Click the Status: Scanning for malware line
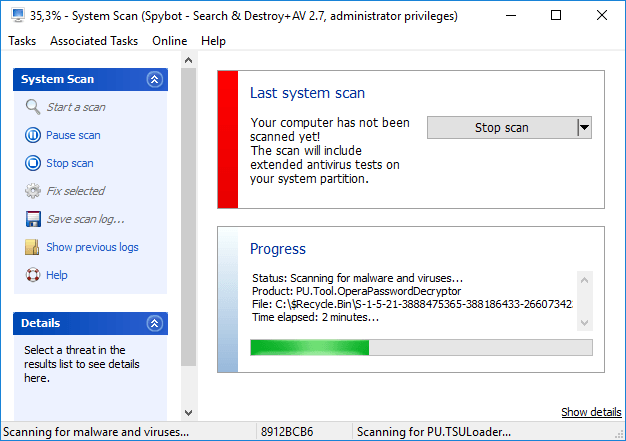This screenshot has height=441, width=626. coord(357,278)
